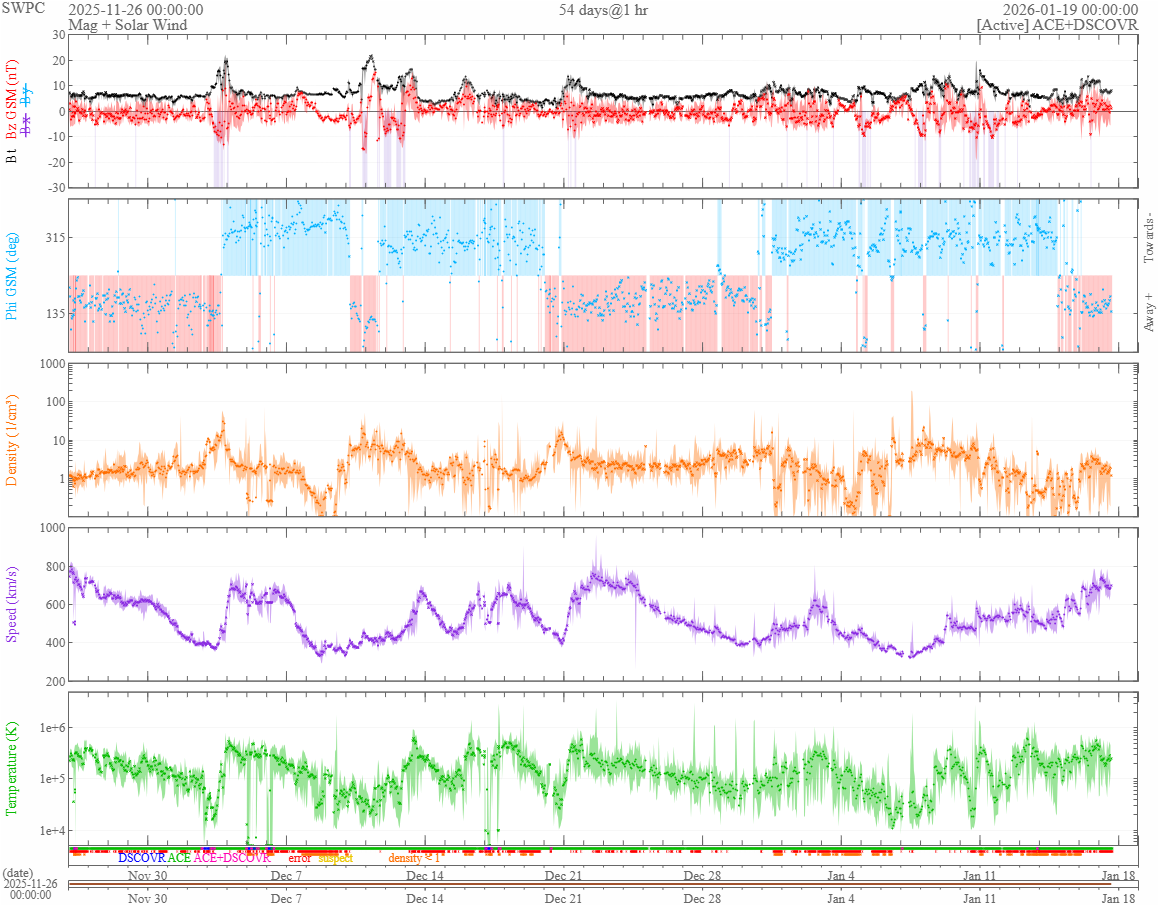
Task: Click the end time 2026-01-19 00:00:00 header
Action: 1070,10
